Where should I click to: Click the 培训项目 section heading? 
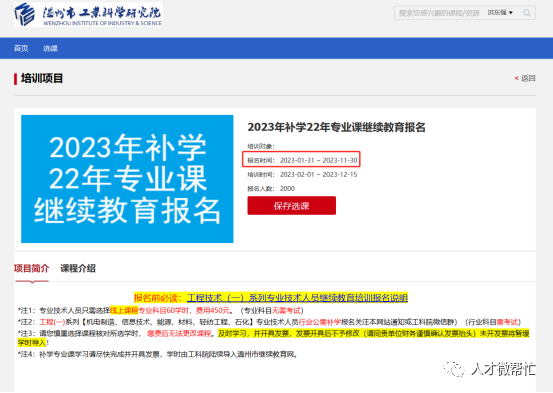[x=42, y=78]
